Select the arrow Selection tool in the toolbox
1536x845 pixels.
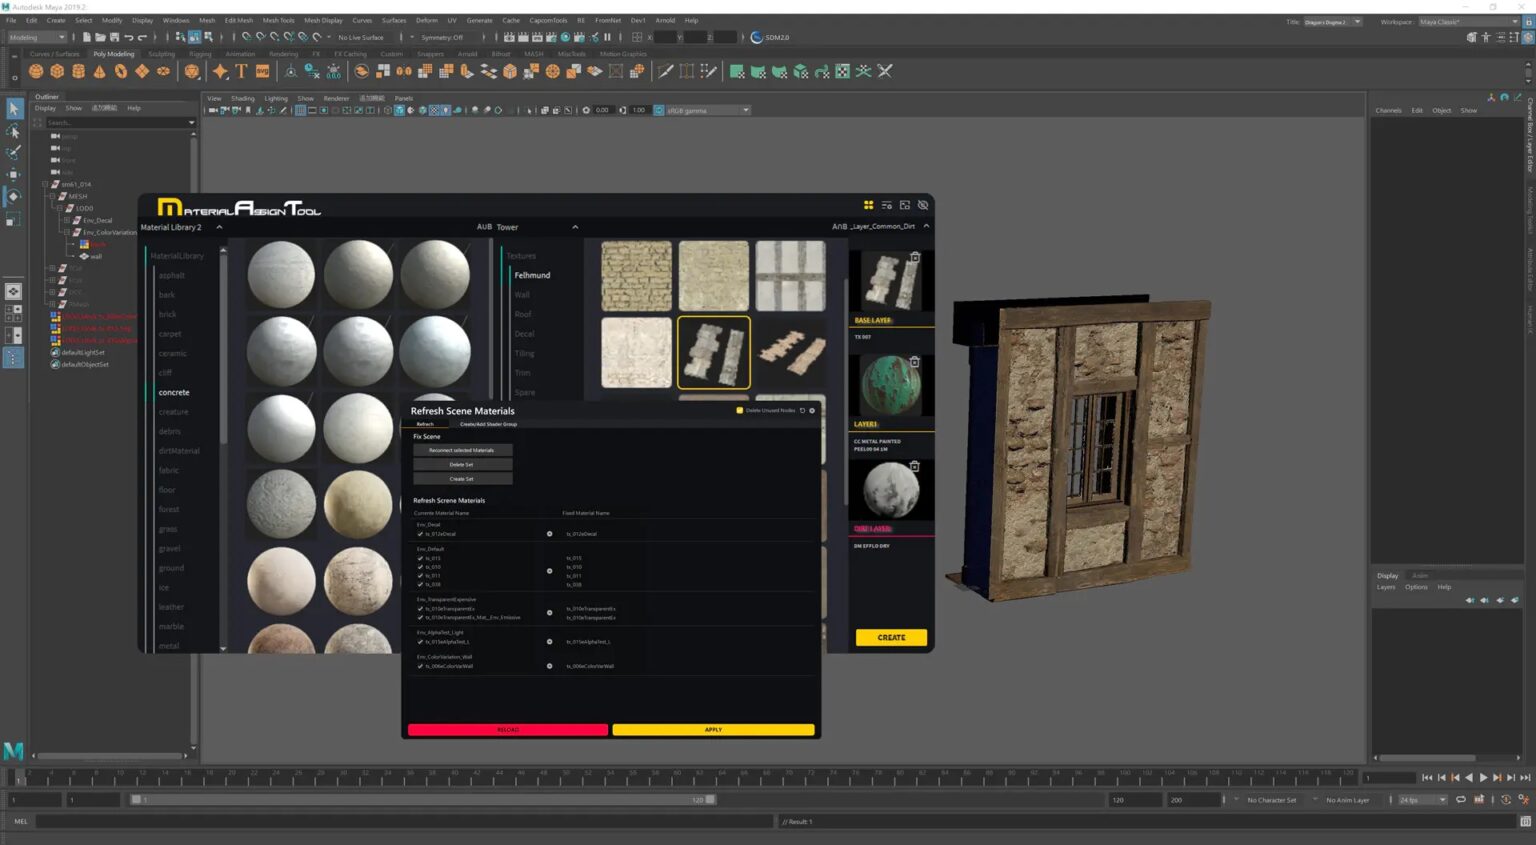14,108
